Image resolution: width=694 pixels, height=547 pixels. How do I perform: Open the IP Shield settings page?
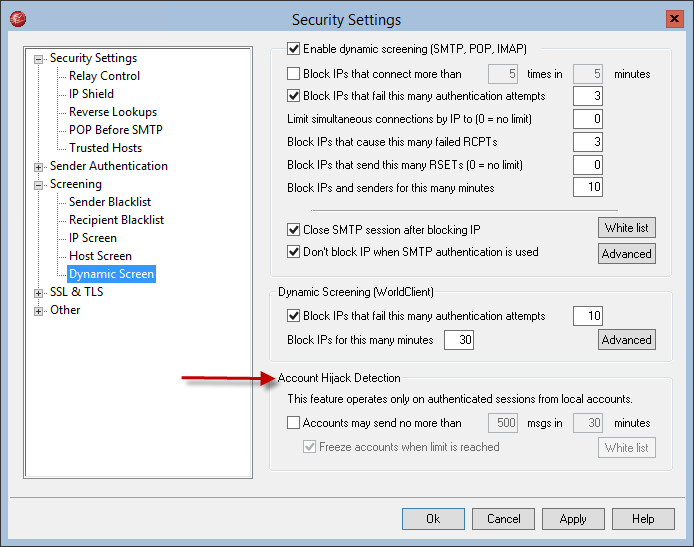pyautogui.click(x=91, y=94)
